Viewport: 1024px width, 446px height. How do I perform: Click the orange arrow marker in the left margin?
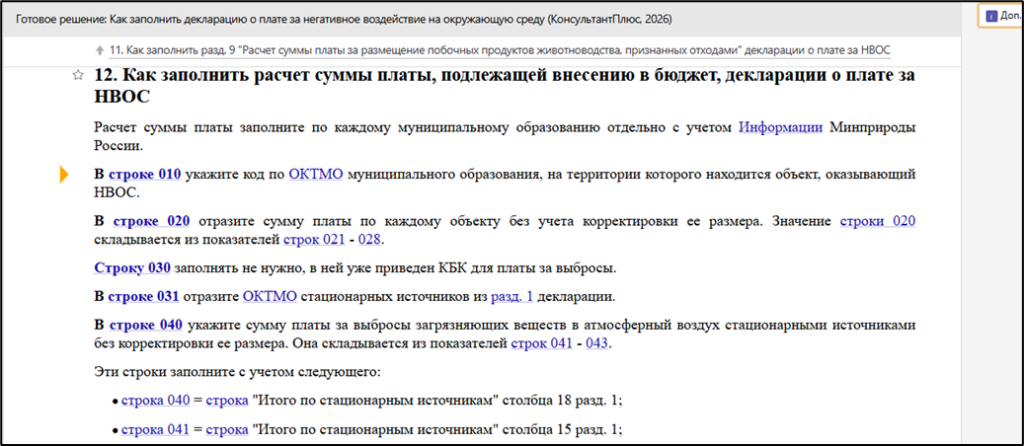[x=64, y=174]
